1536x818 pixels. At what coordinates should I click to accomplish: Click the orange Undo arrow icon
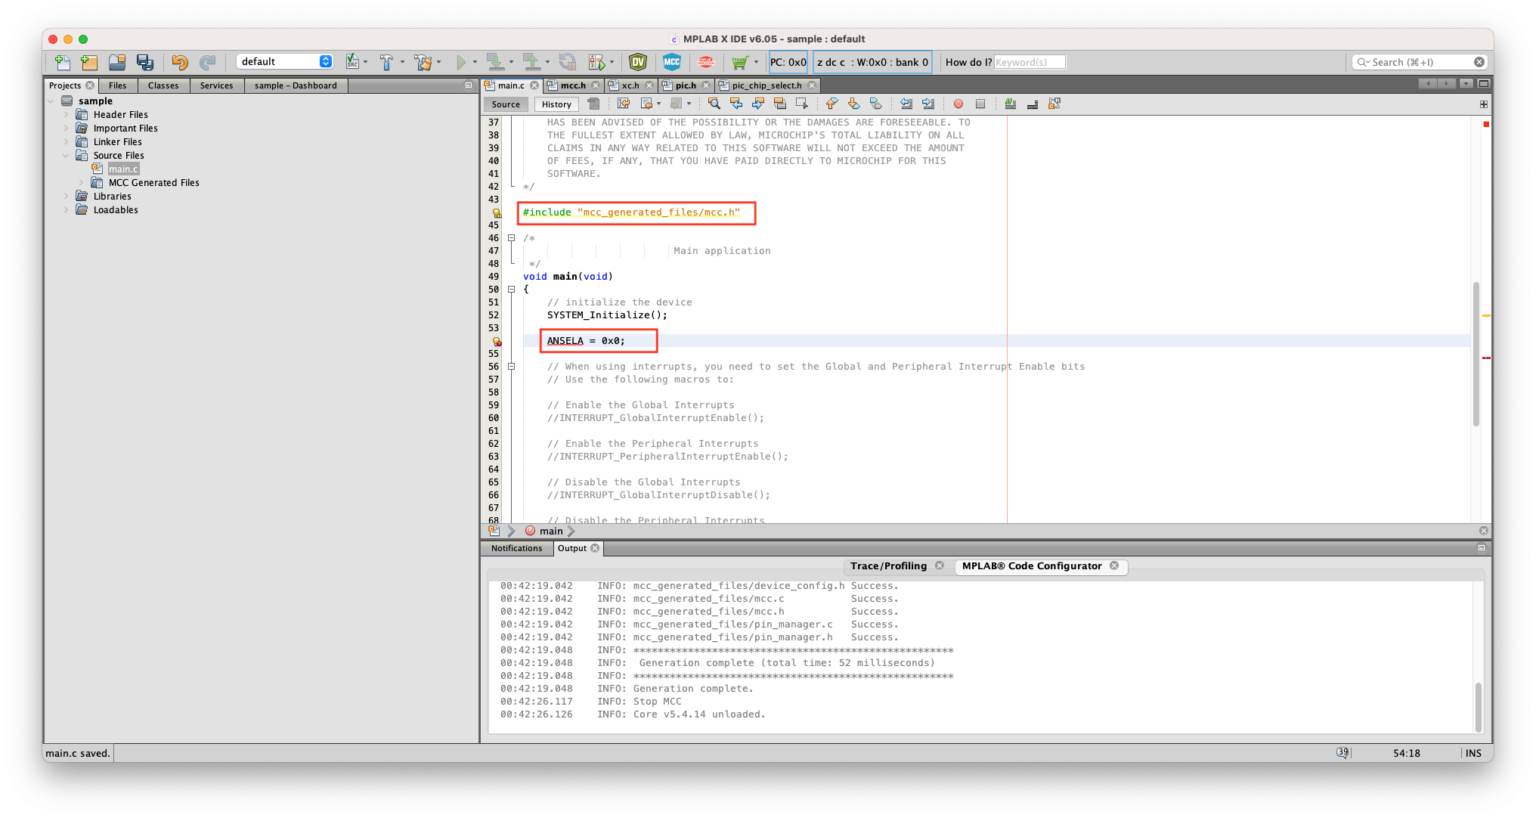coord(180,62)
